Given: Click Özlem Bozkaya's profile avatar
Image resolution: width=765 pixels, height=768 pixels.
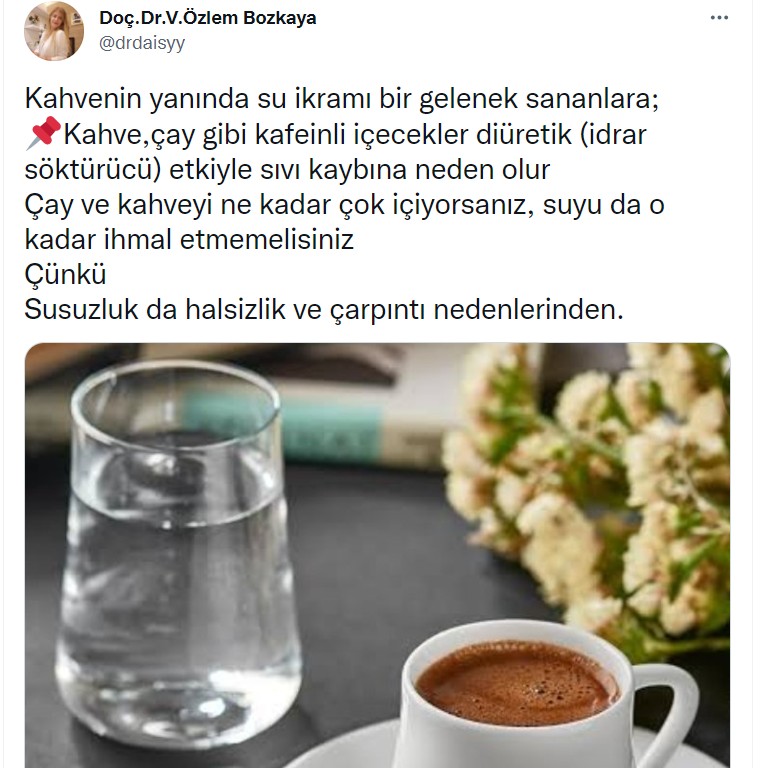Looking at the screenshot, I should [54, 31].
